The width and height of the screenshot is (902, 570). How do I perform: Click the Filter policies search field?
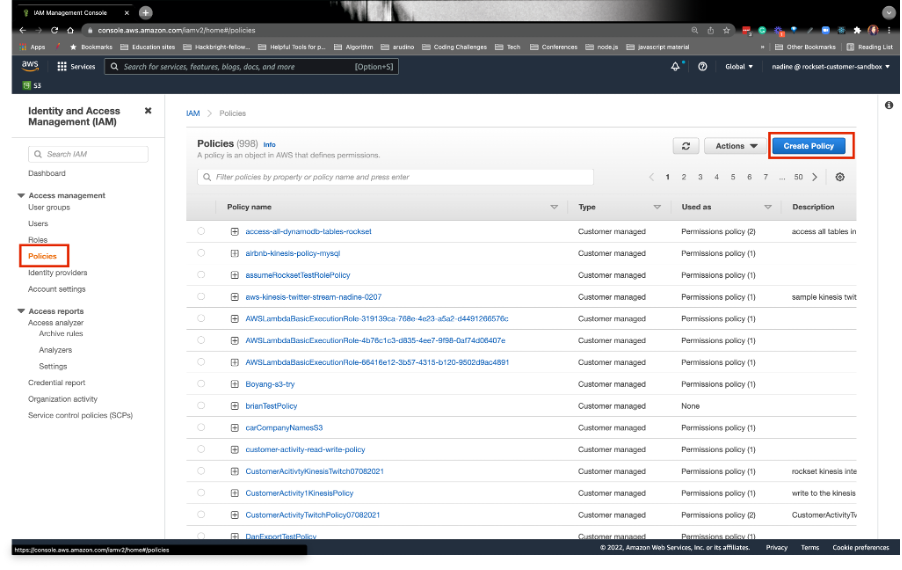click(x=395, y=177)
